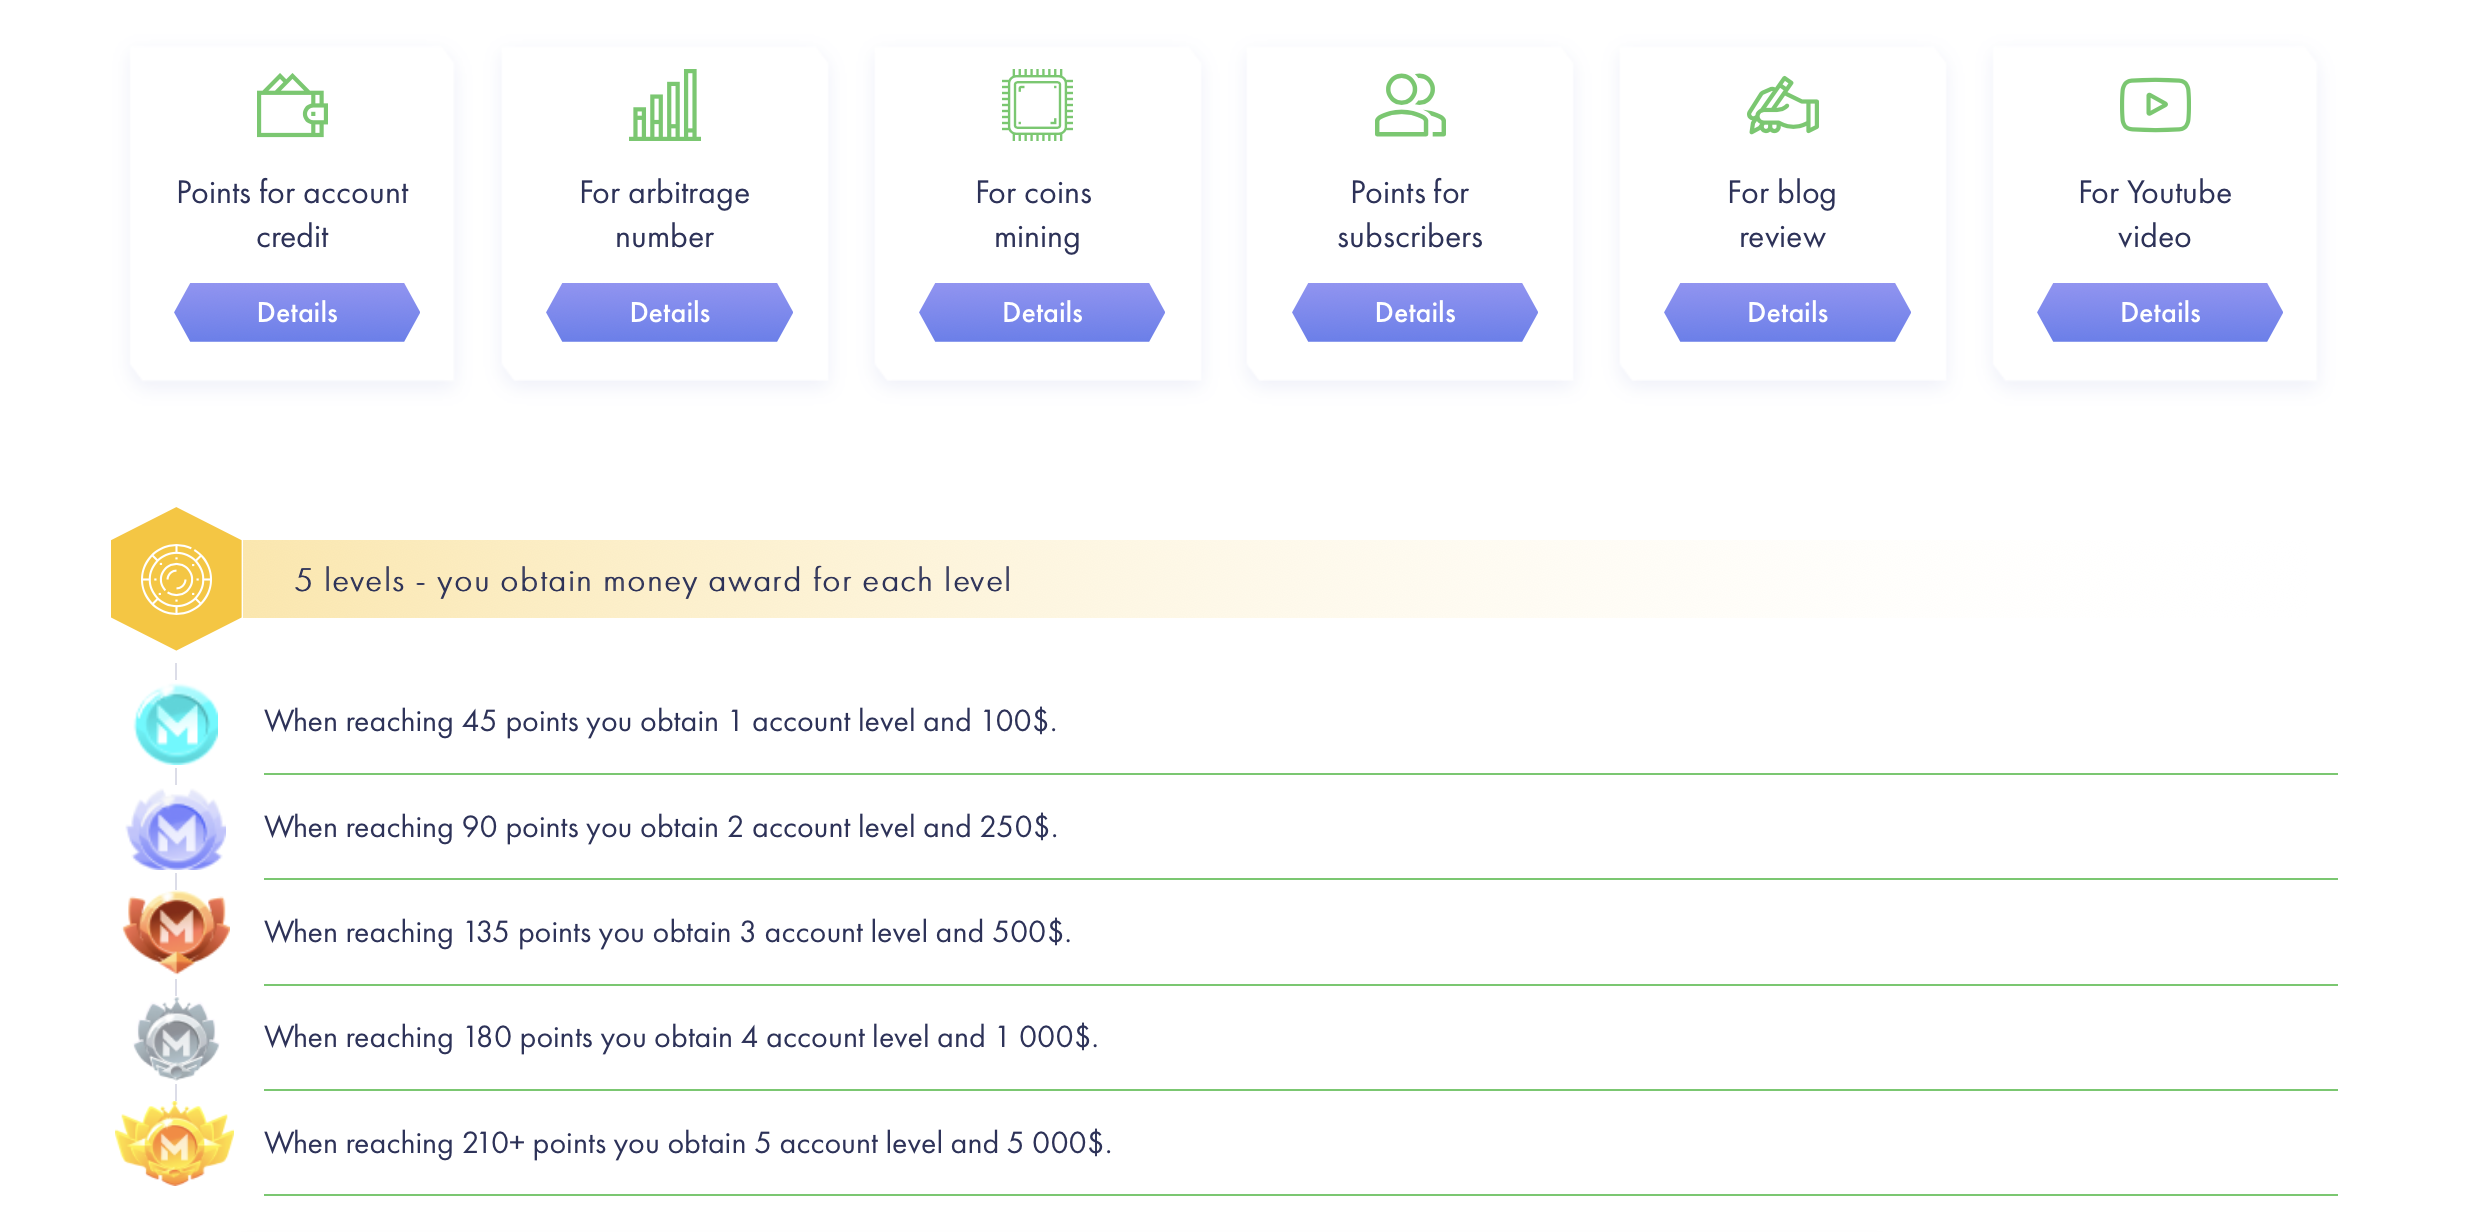
Task: Open Details for blog review
Action: click(x=1787, y=313)
